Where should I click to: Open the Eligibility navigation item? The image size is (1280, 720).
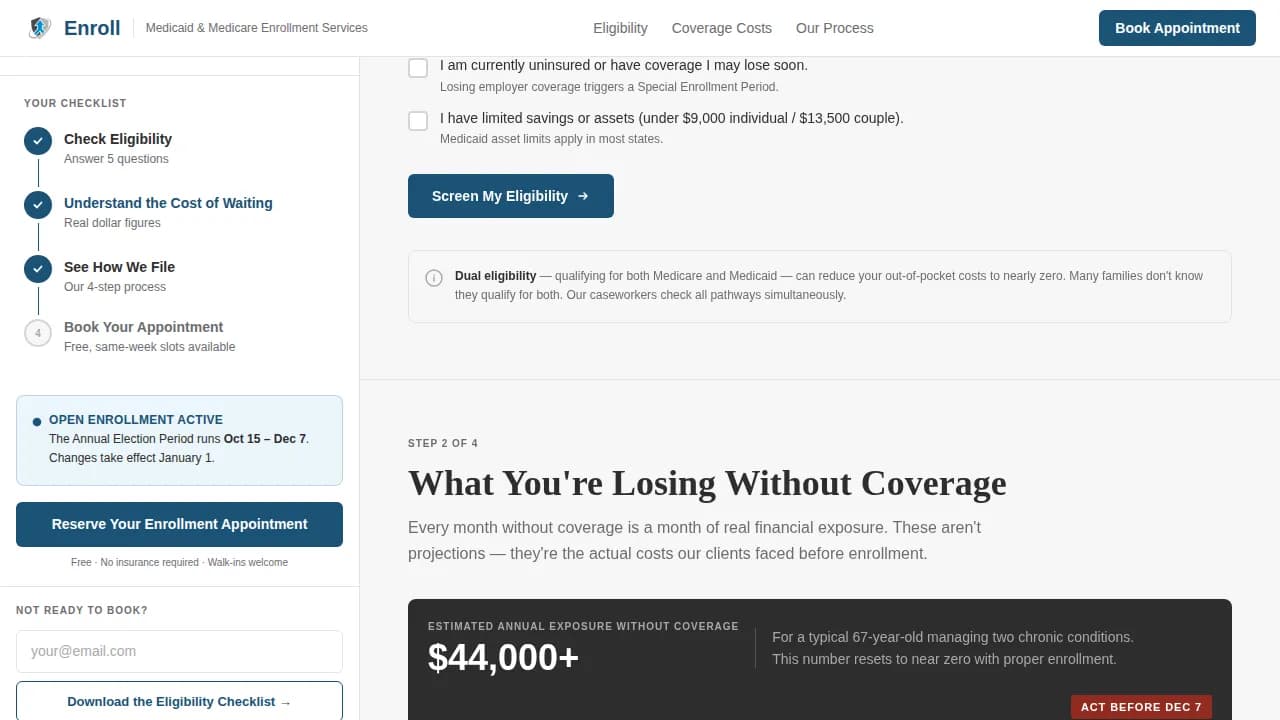(620, 28)
